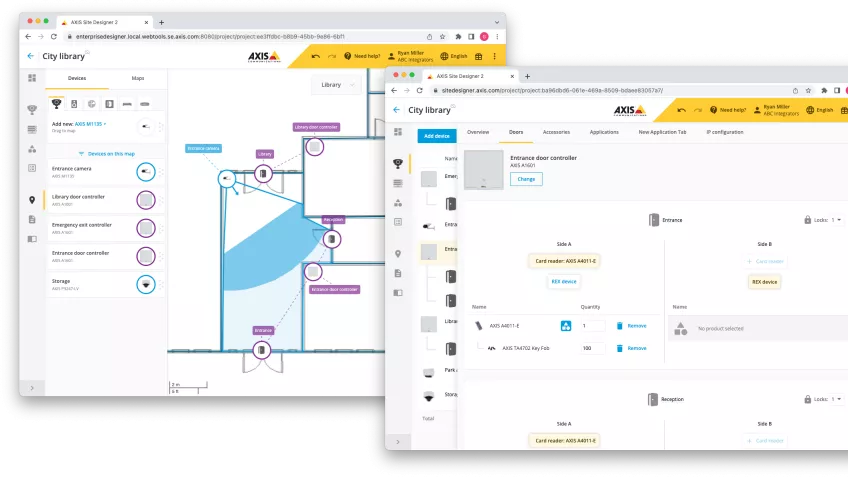The width and height of the screenshot is (848, 477).
Task: Open the Accessories tab
Action: [x=556, y=132]
